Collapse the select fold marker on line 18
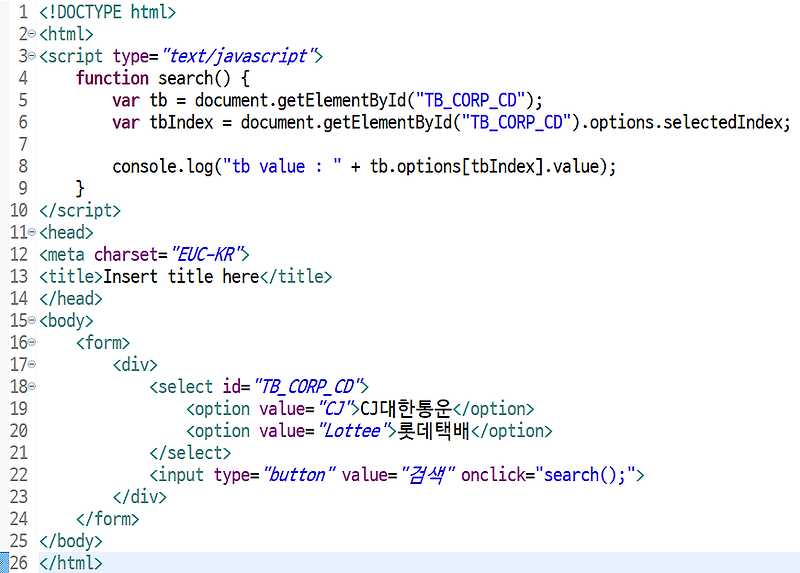Screen dimensions: 800x573 (x=32, y=386)
